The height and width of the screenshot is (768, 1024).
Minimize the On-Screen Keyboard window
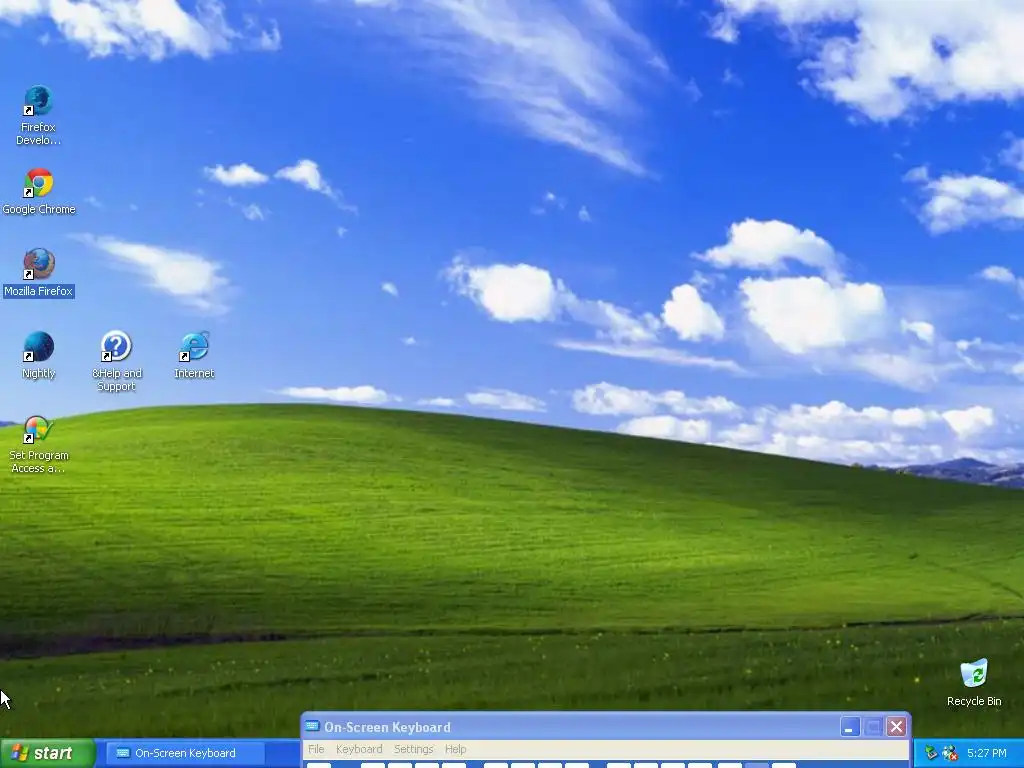pyautogui.click(x=849, y=727)
